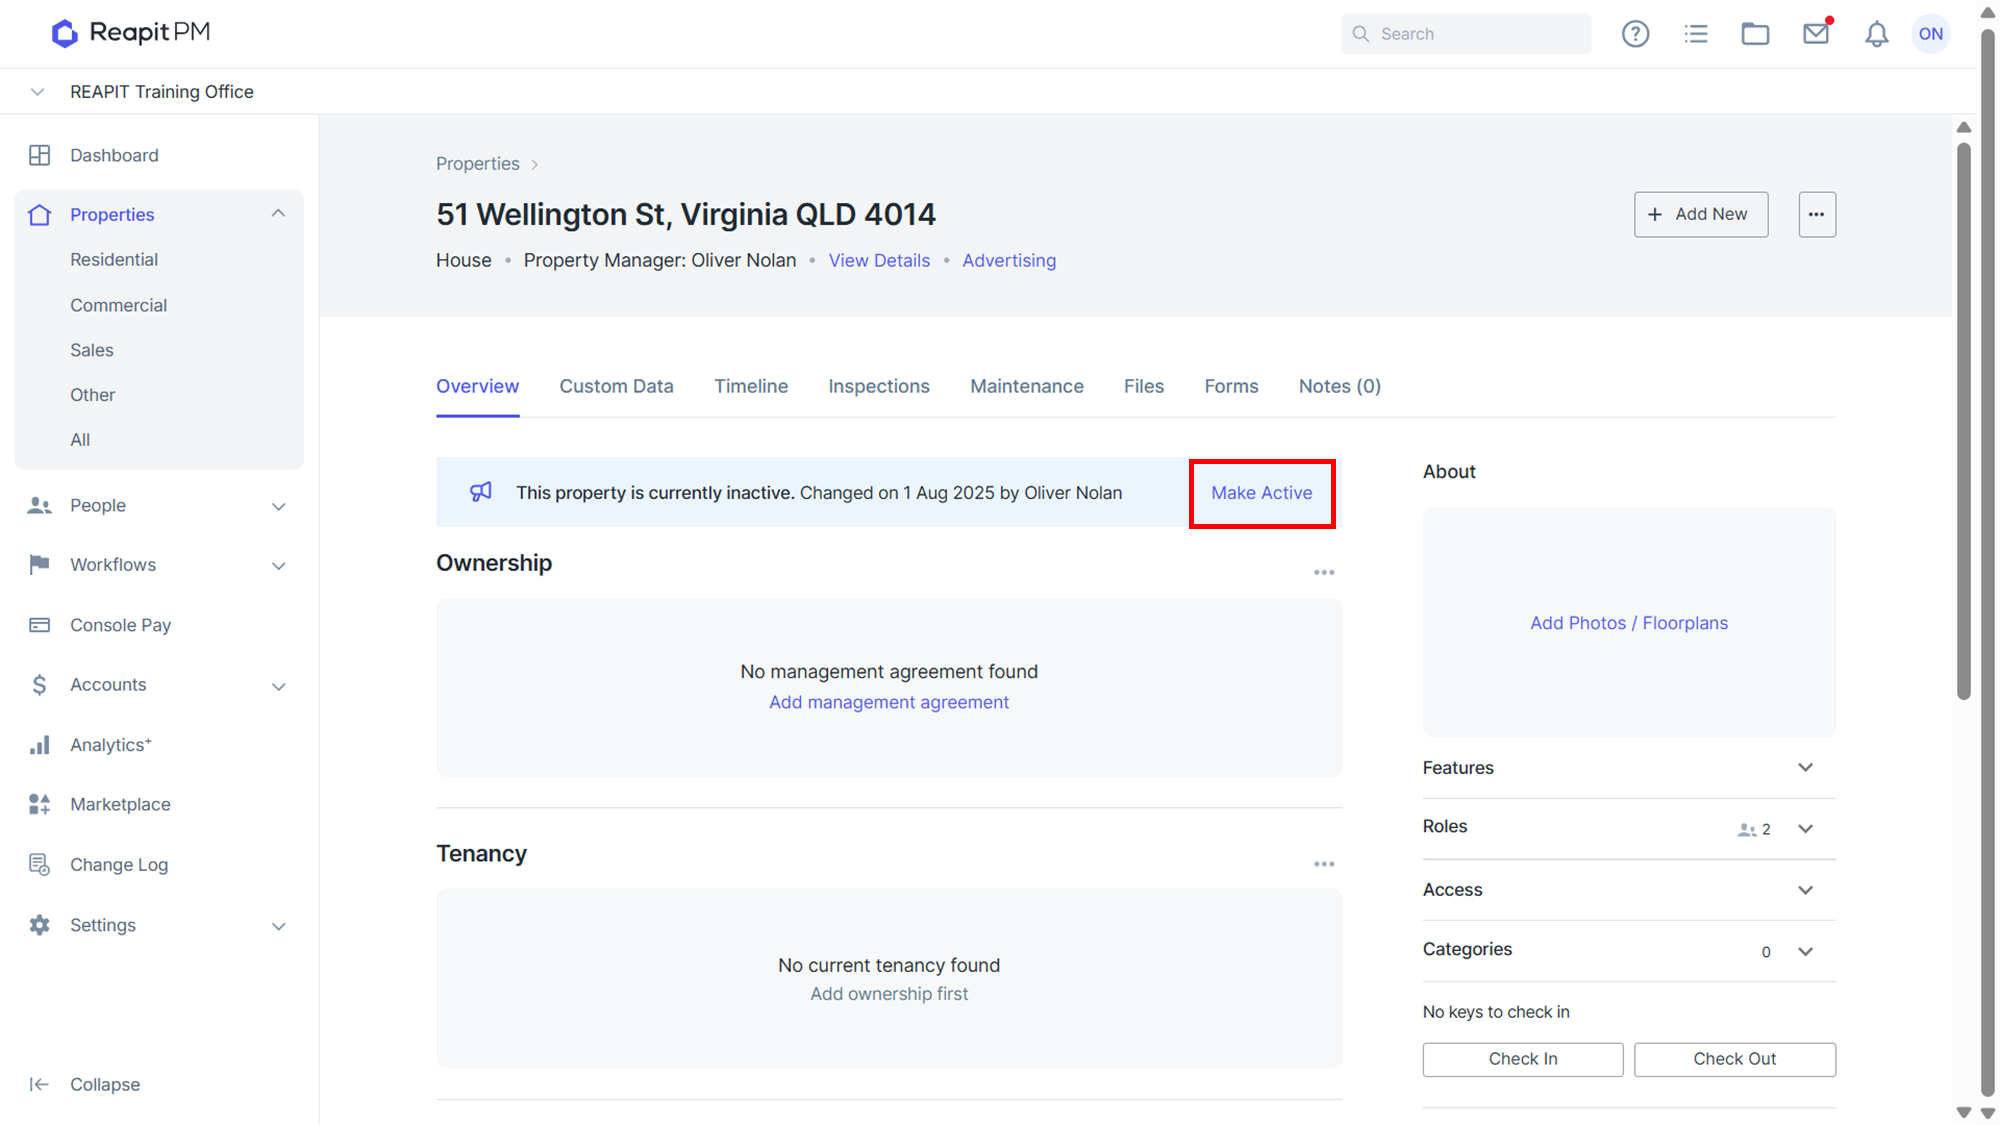
Task: Open the Tenancy section options menu
Action: 1324,864
